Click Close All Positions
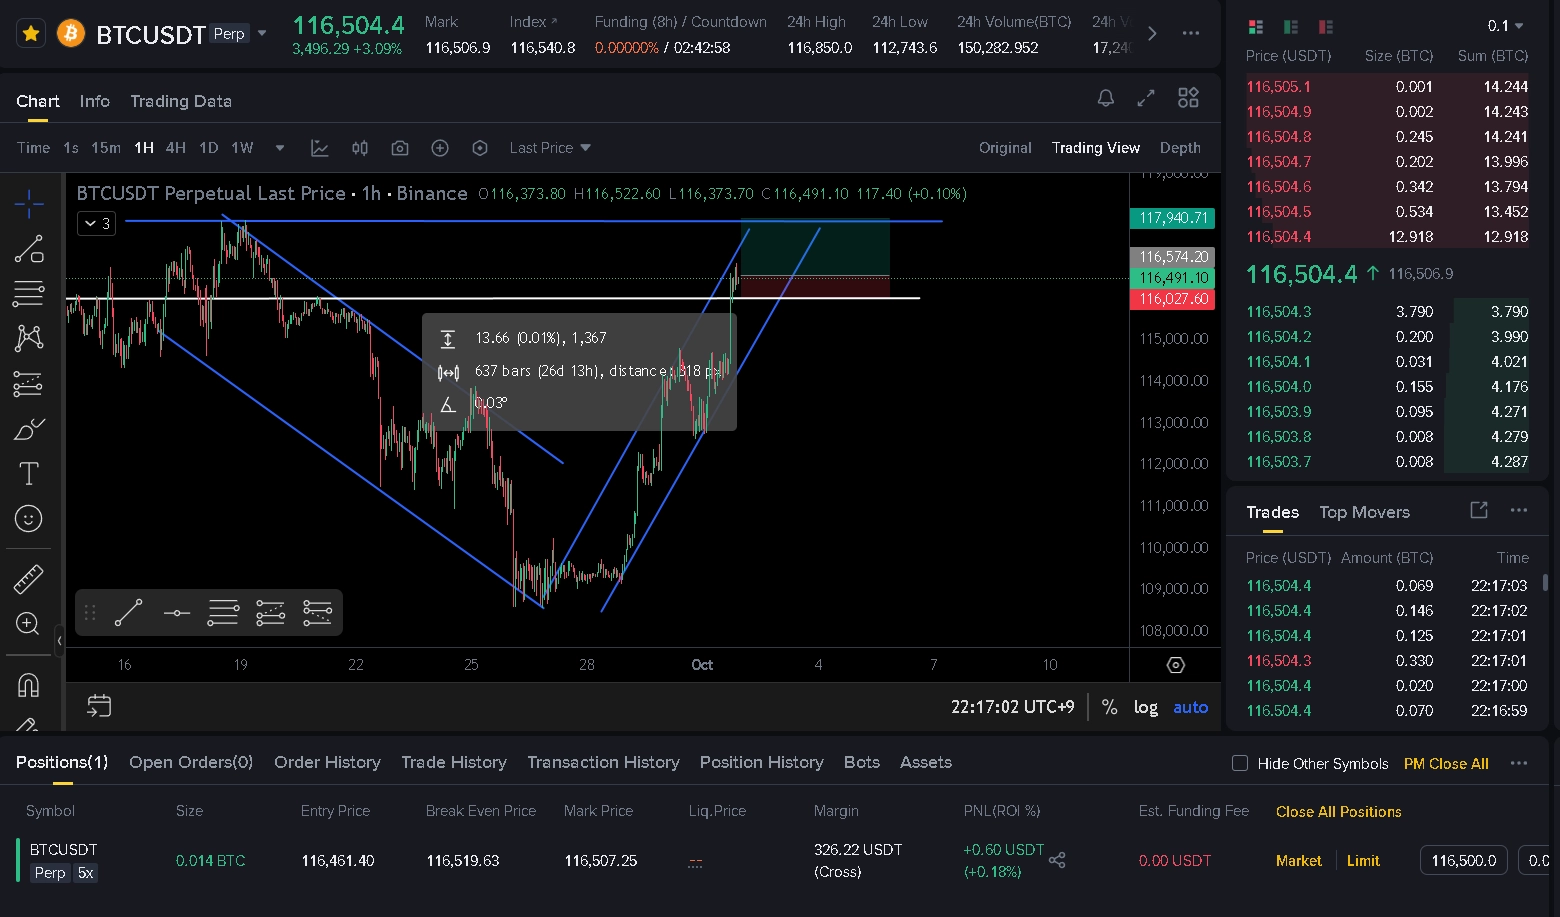This screenshot has width=1560, height=917. click(1338, 812)
